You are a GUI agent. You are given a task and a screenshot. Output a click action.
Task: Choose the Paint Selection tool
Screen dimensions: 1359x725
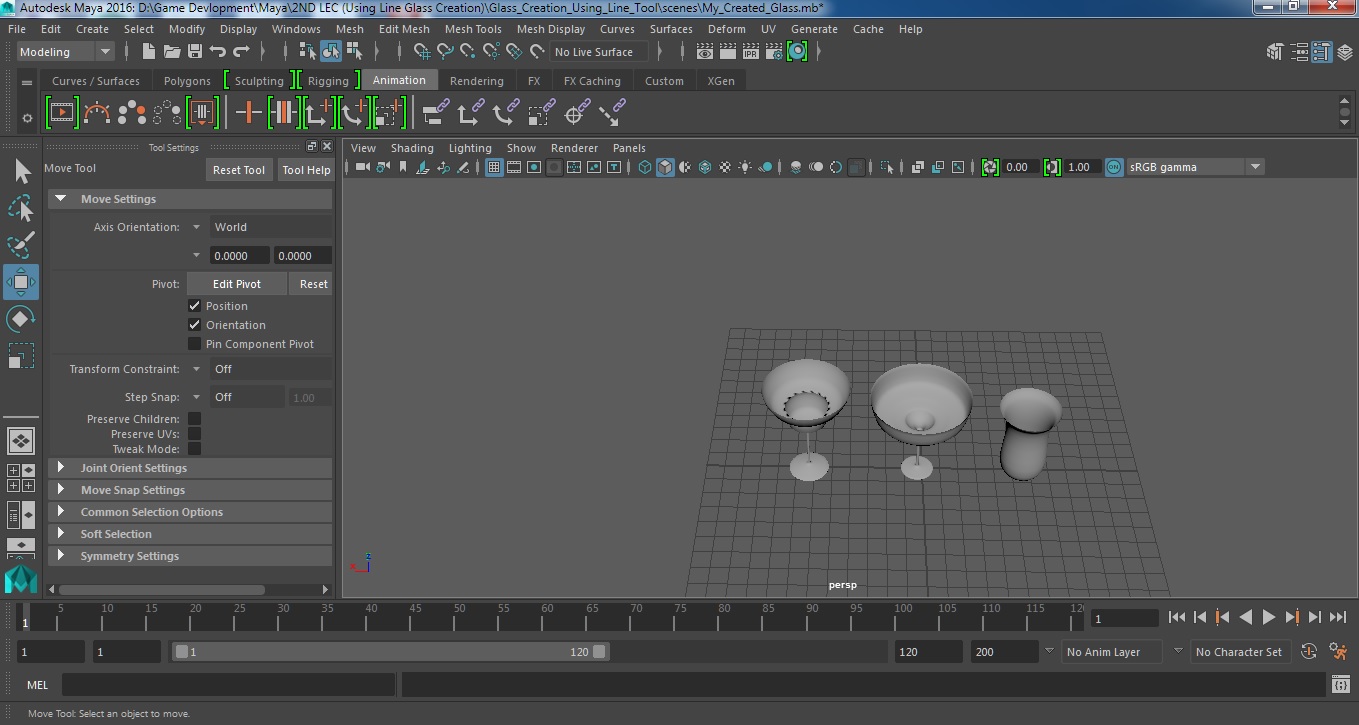(21, 245)
